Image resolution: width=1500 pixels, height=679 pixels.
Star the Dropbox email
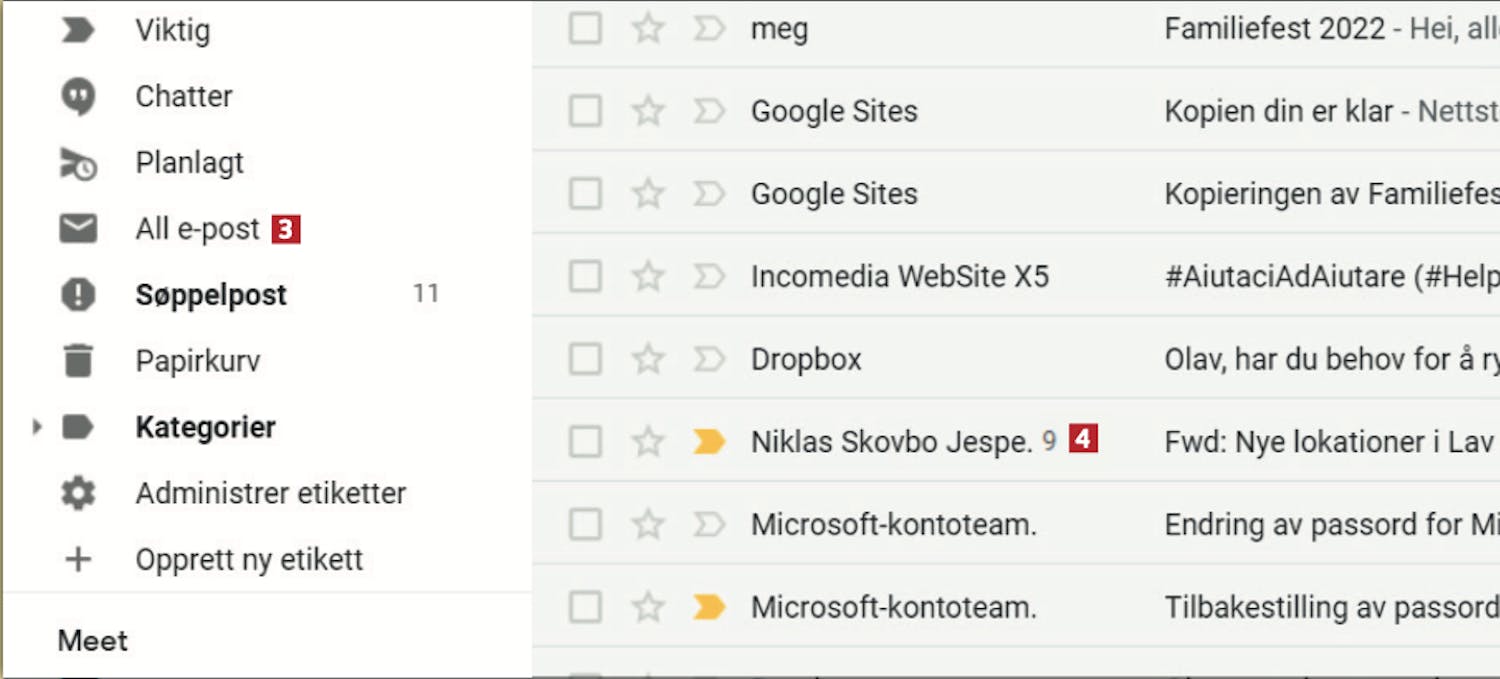click(x=649, y=359)
